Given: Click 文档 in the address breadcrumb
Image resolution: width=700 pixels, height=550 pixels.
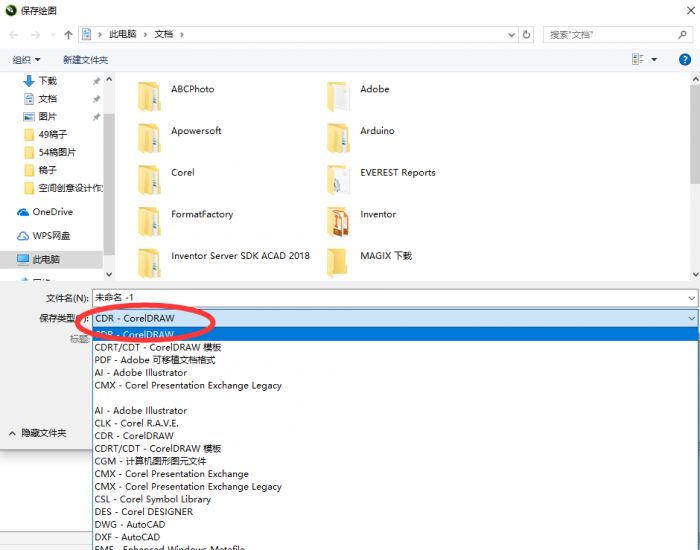Looking at the screenshot, I should [x=164, y=34].
